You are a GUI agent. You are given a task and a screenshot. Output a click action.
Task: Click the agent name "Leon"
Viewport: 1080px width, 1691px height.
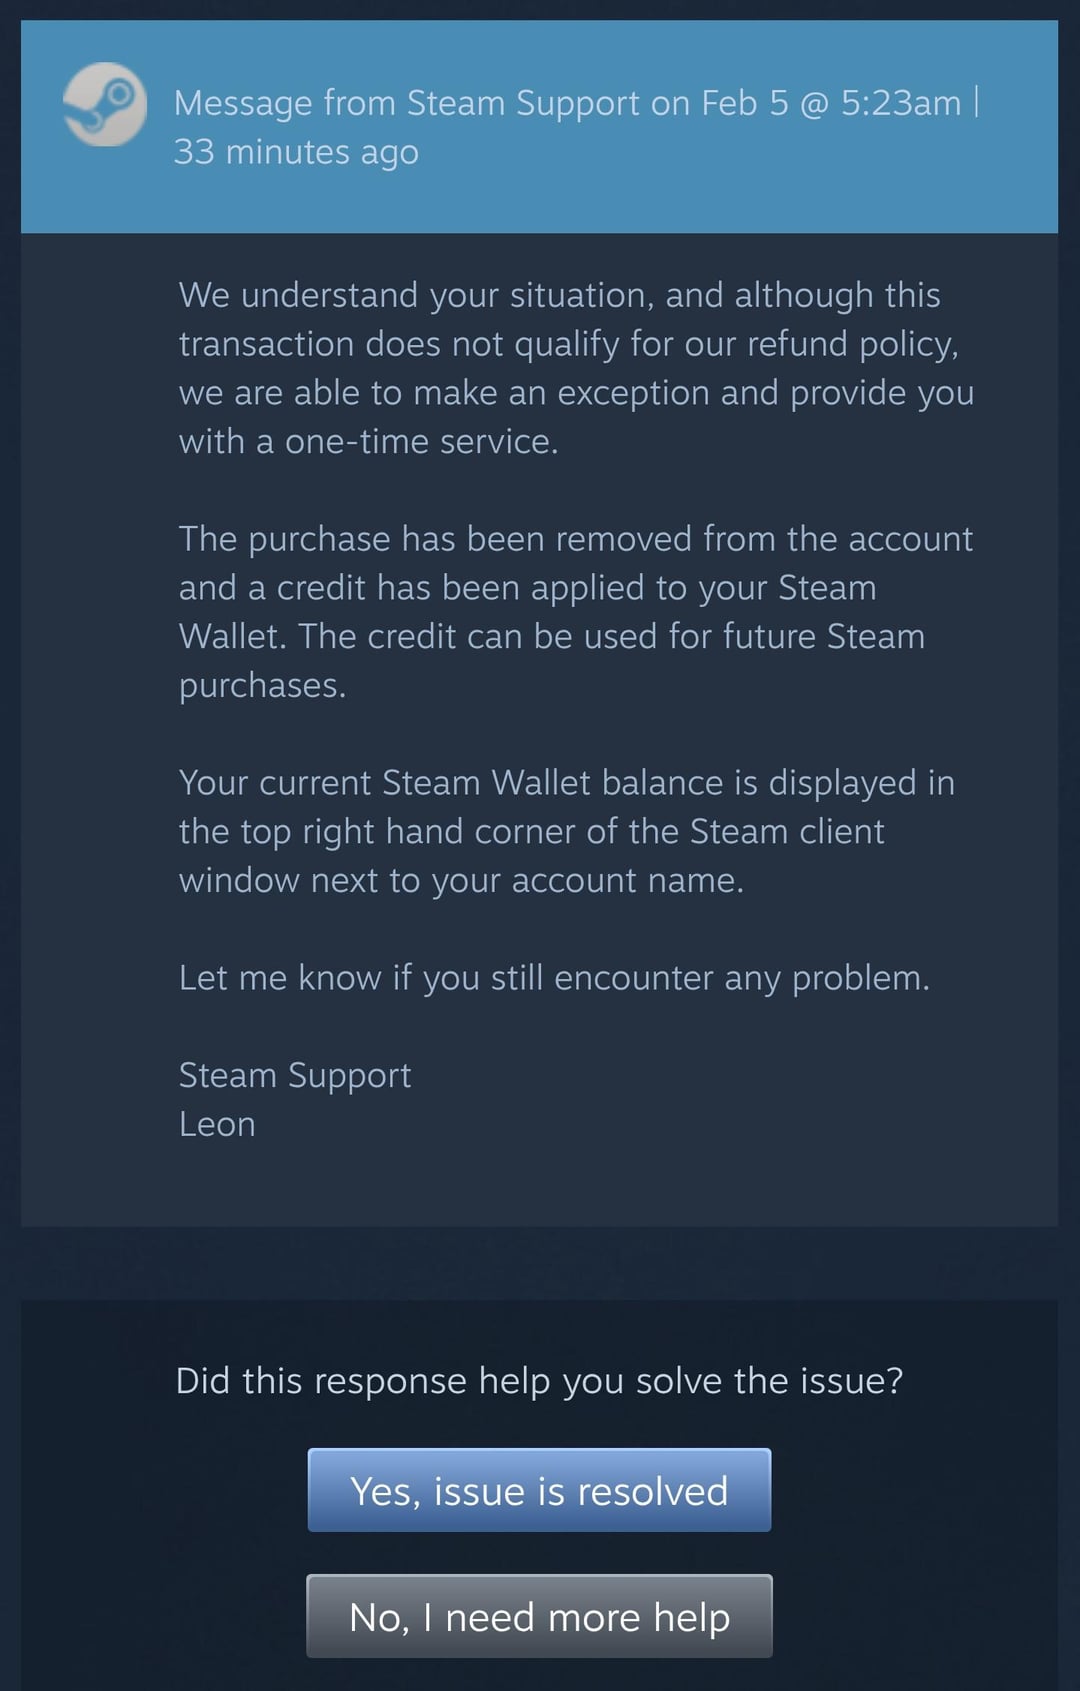click(x=217, y=1124)
